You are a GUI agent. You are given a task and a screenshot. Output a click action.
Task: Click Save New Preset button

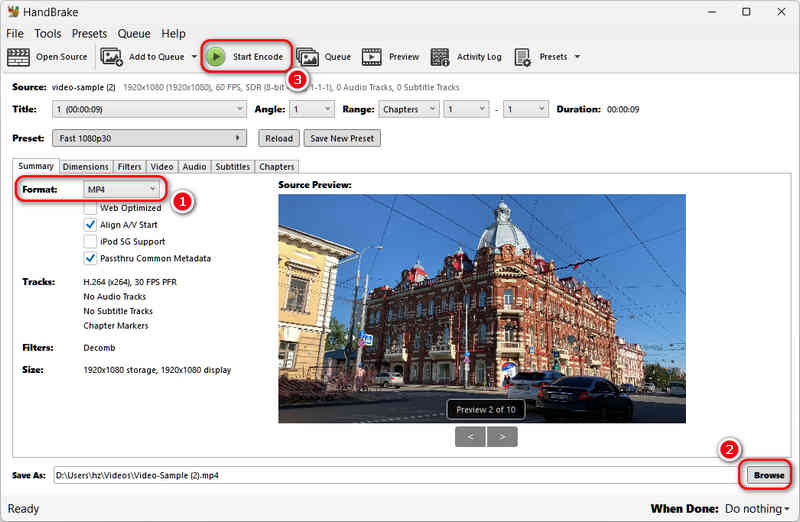[x=342, y=138]
